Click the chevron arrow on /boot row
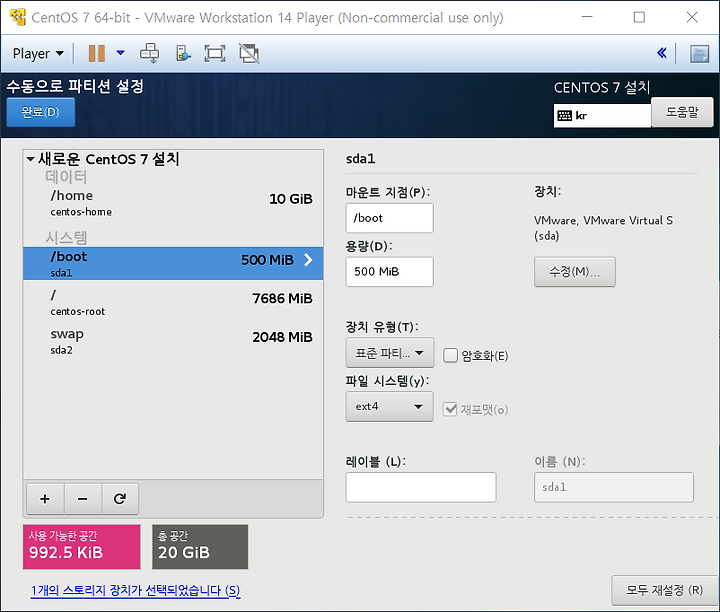Screen dimensions: 720x612 309,260
